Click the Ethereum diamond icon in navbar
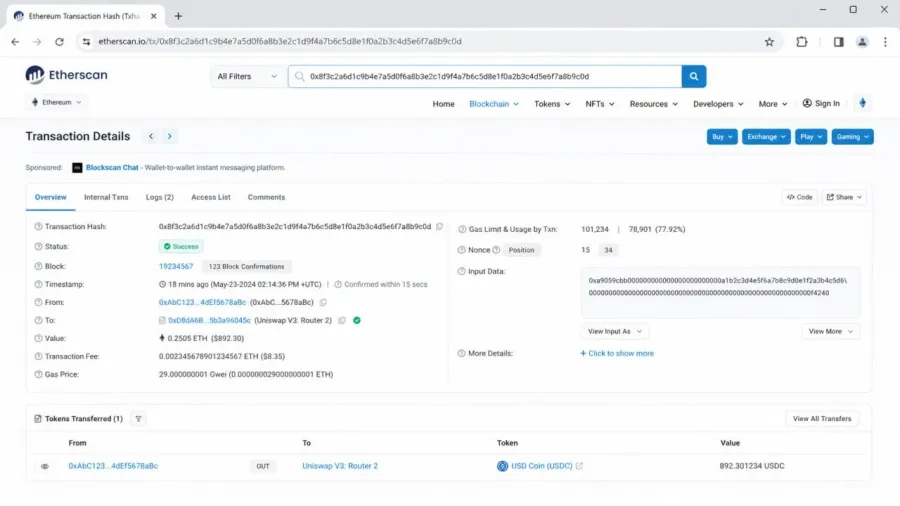The height and width of the screenshot is (506, 900). tap(862, 103)
